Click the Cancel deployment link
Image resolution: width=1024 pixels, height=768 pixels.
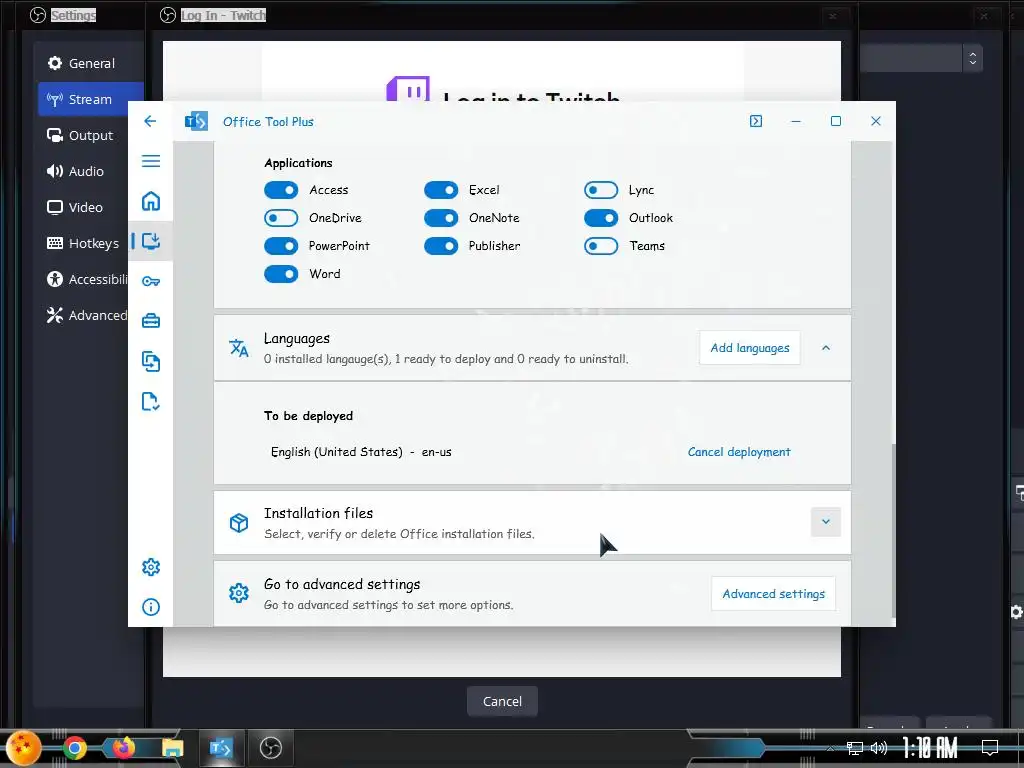coord(739,452)
